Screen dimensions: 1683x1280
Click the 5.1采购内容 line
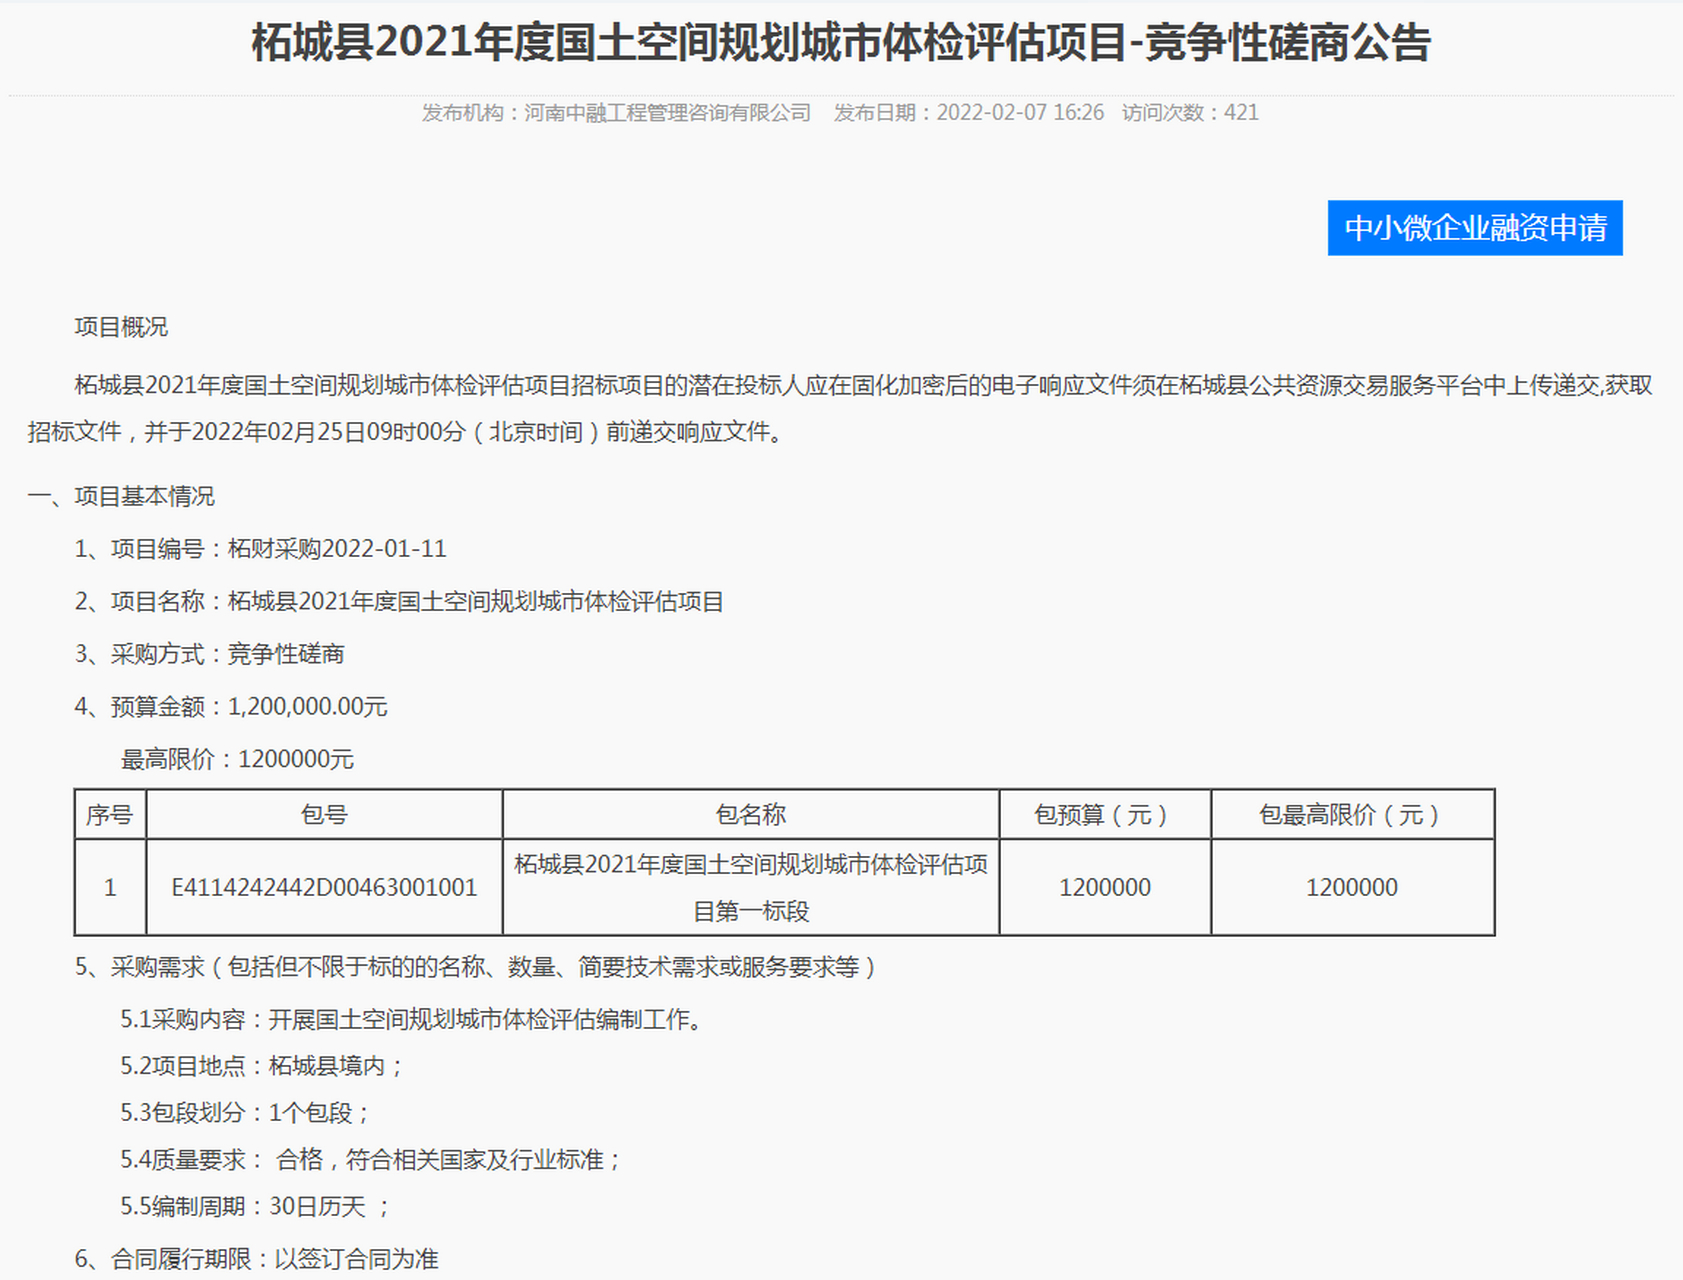415,1020
